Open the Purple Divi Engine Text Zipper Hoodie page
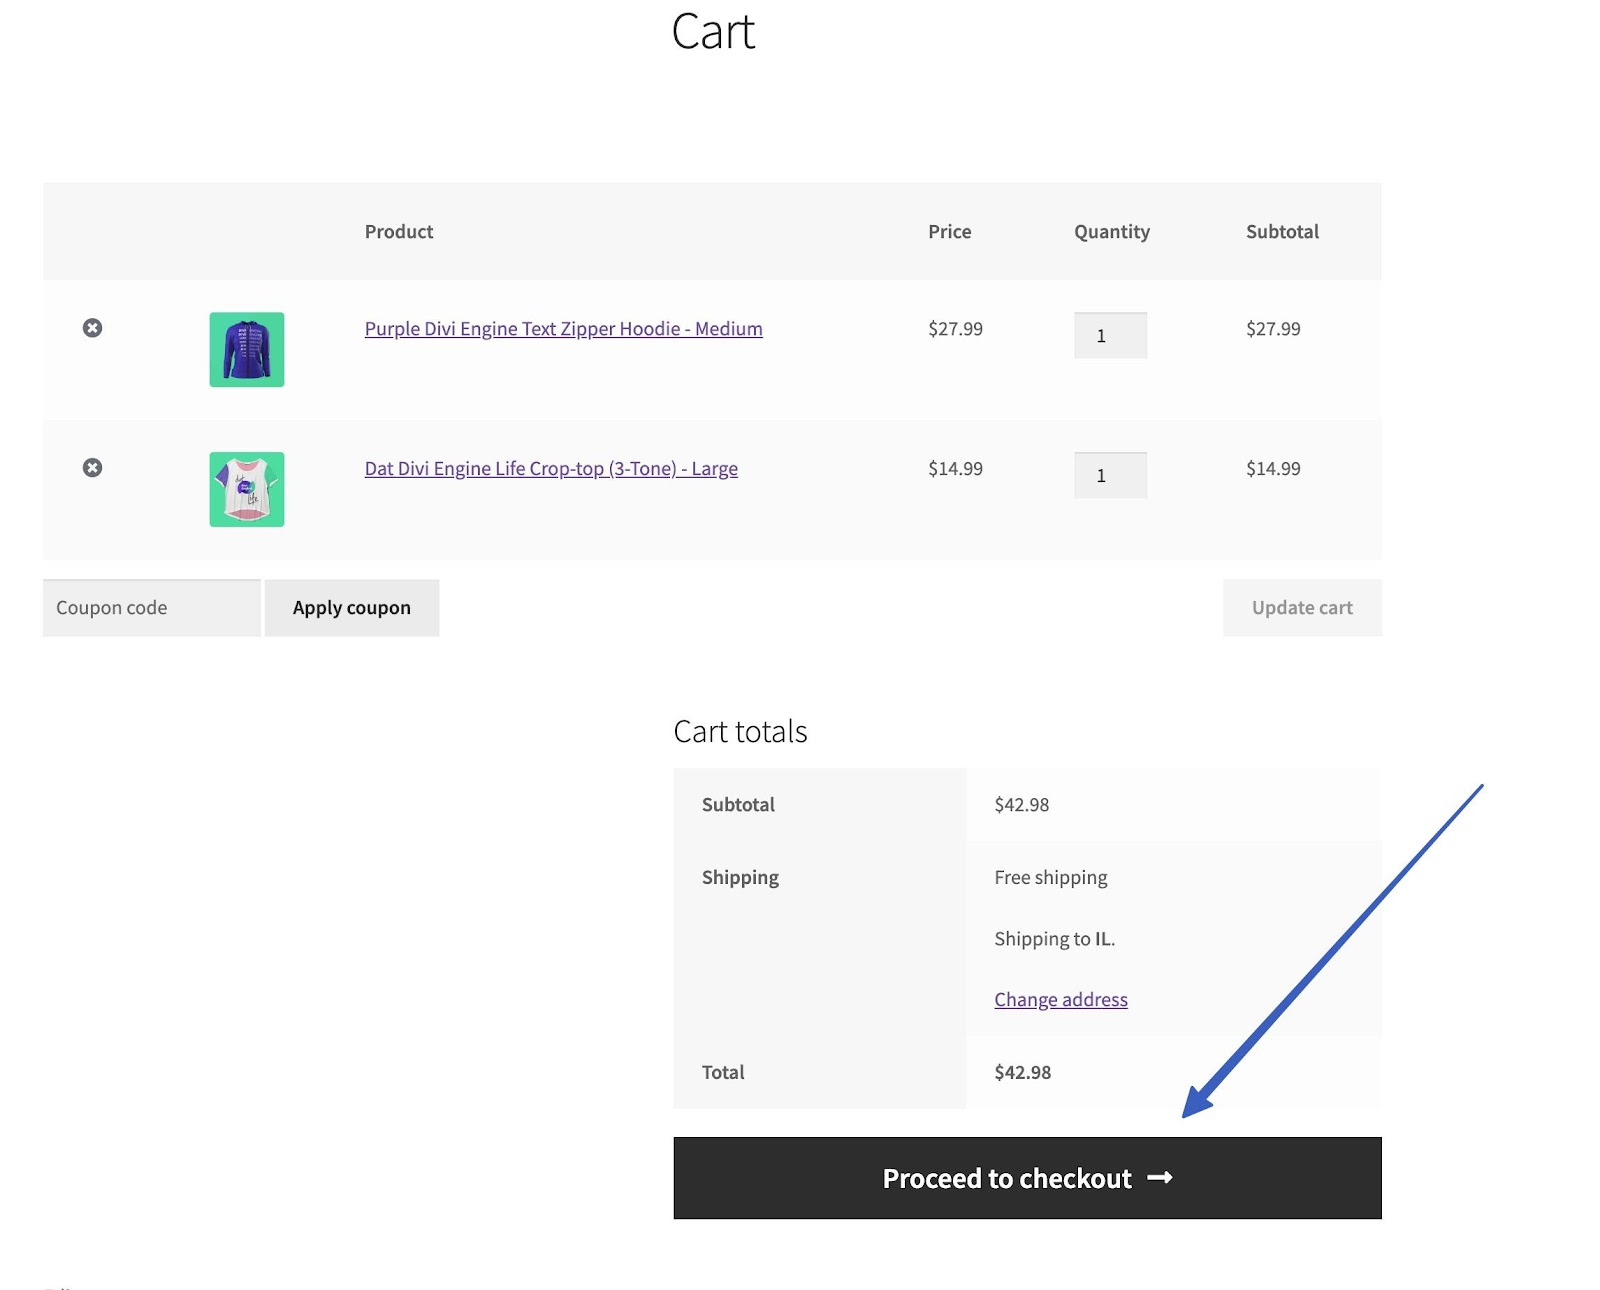Image resolution: width=1600 pixels, height=1290 pixels. tap(562, 328)
